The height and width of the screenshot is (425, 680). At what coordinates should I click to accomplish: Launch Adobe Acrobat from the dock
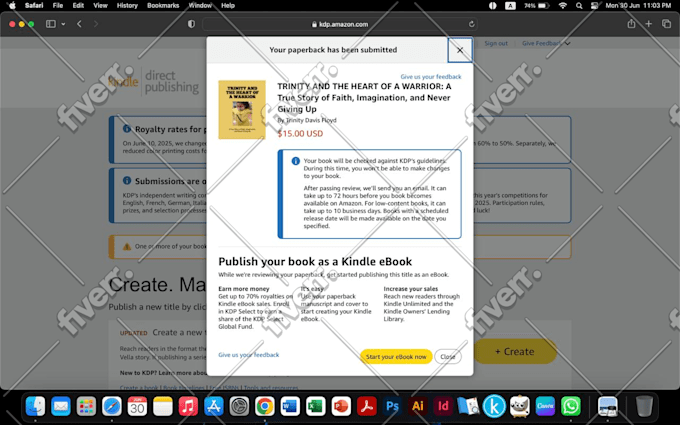pos(367,407)
